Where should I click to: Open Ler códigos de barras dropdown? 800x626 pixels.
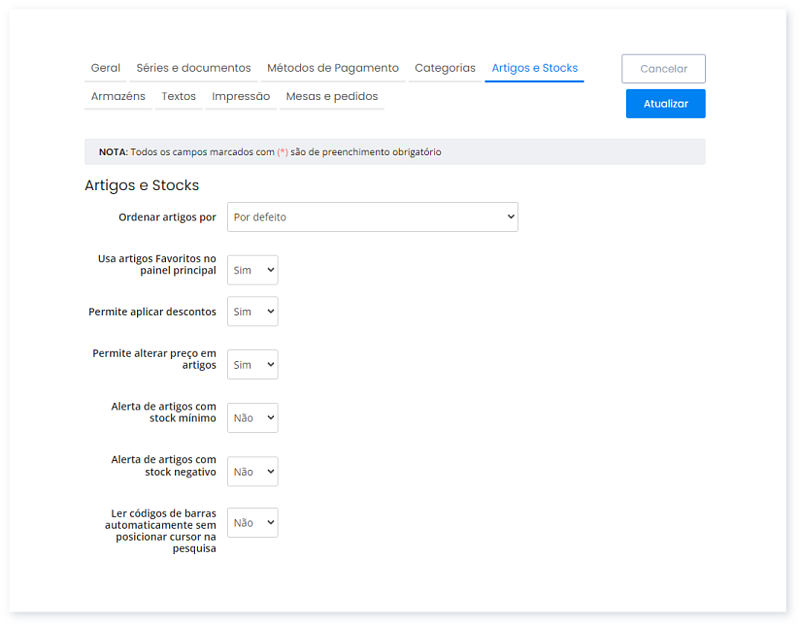pos(253,522)
